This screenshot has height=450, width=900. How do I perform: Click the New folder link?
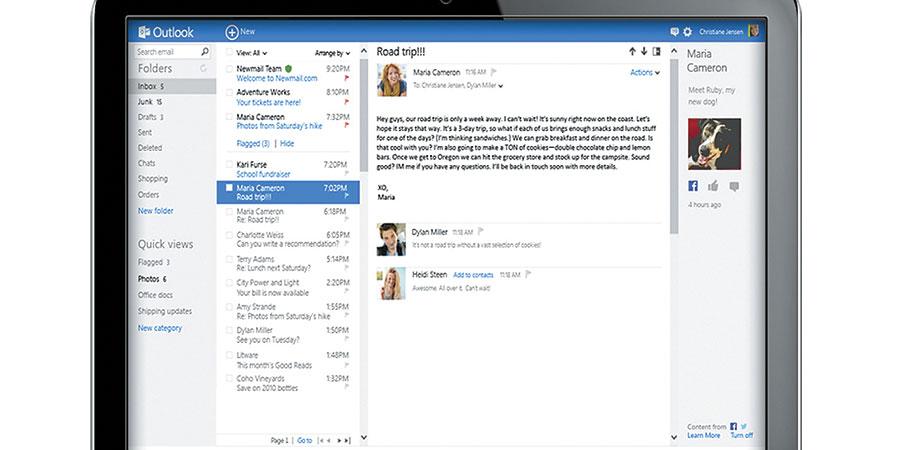click(x=156, y=211)
